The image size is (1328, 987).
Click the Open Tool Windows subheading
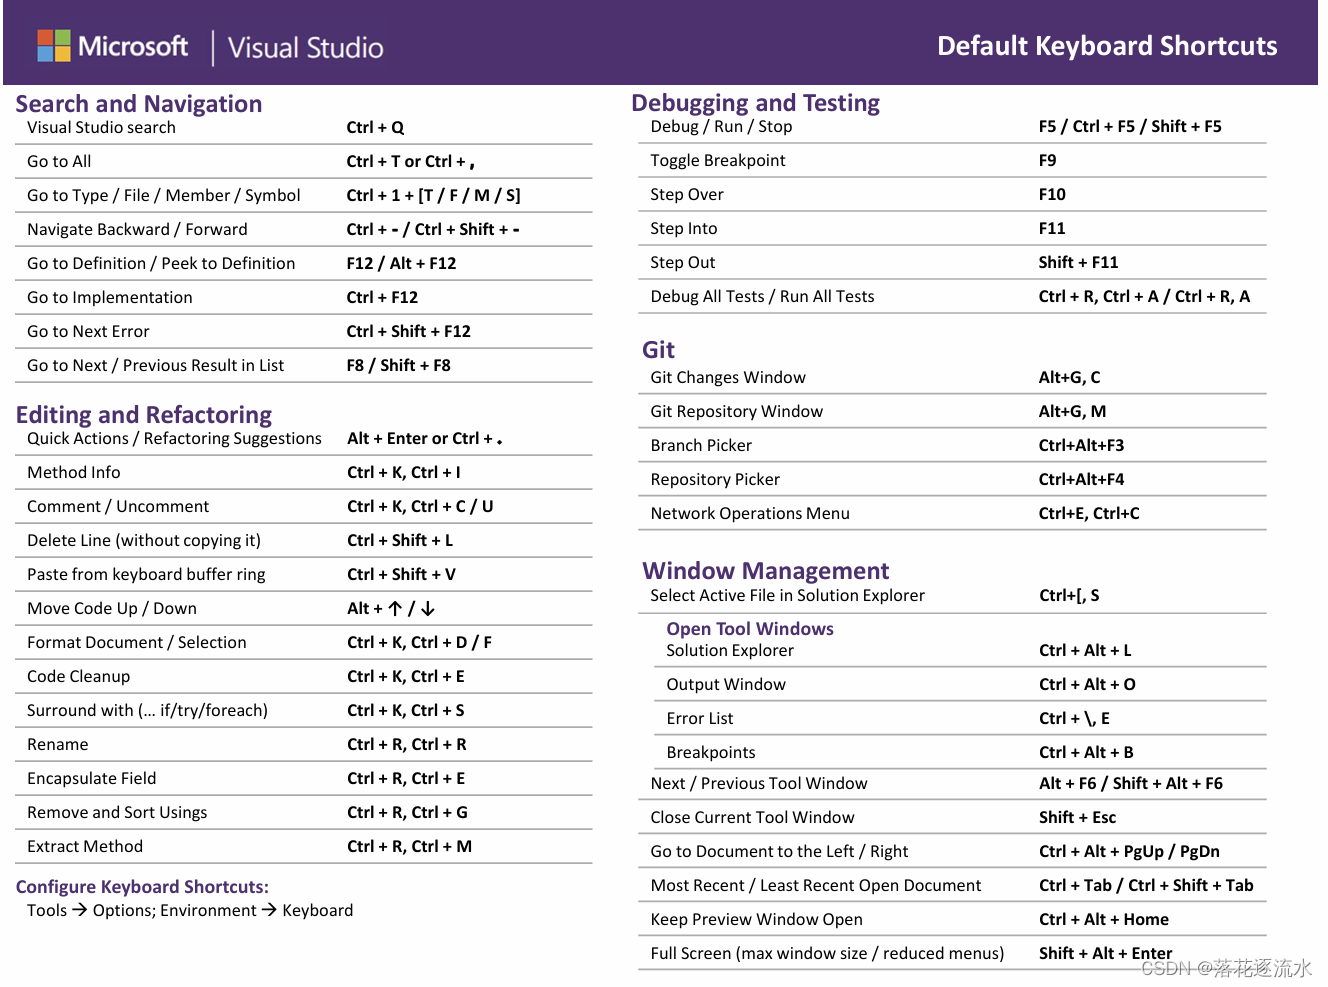point(750,629)
